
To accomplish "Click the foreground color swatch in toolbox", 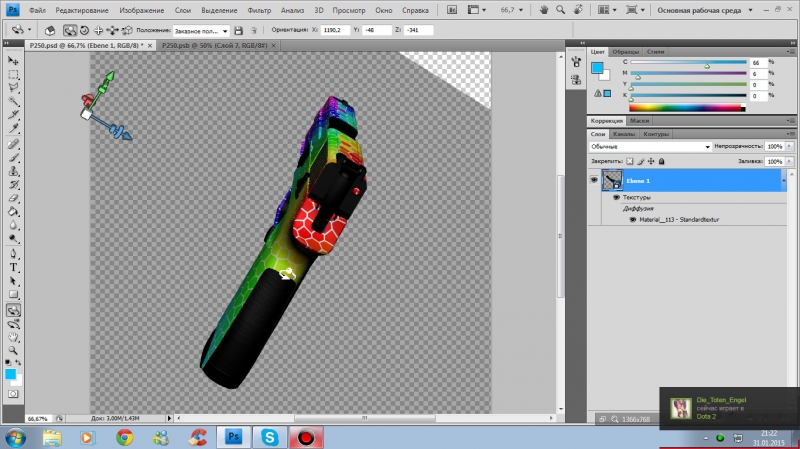I will click(x=10, y=373).
